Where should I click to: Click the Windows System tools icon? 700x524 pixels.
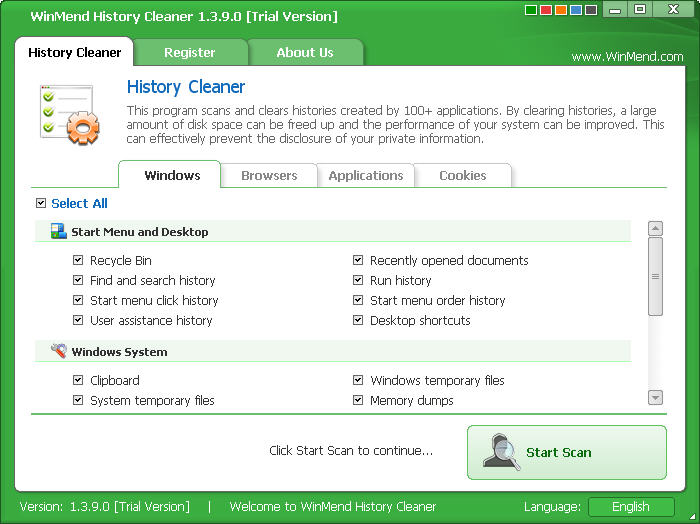(58, 351)
